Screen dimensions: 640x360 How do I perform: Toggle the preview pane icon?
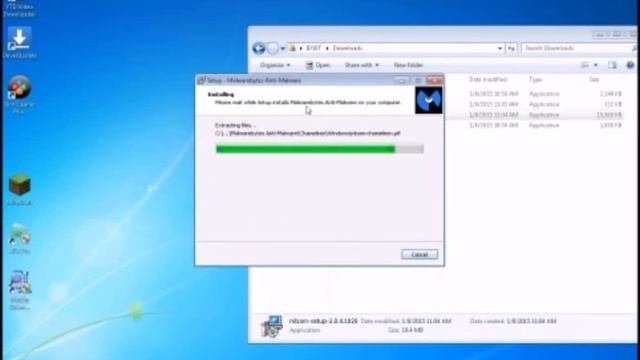(612, 65)
